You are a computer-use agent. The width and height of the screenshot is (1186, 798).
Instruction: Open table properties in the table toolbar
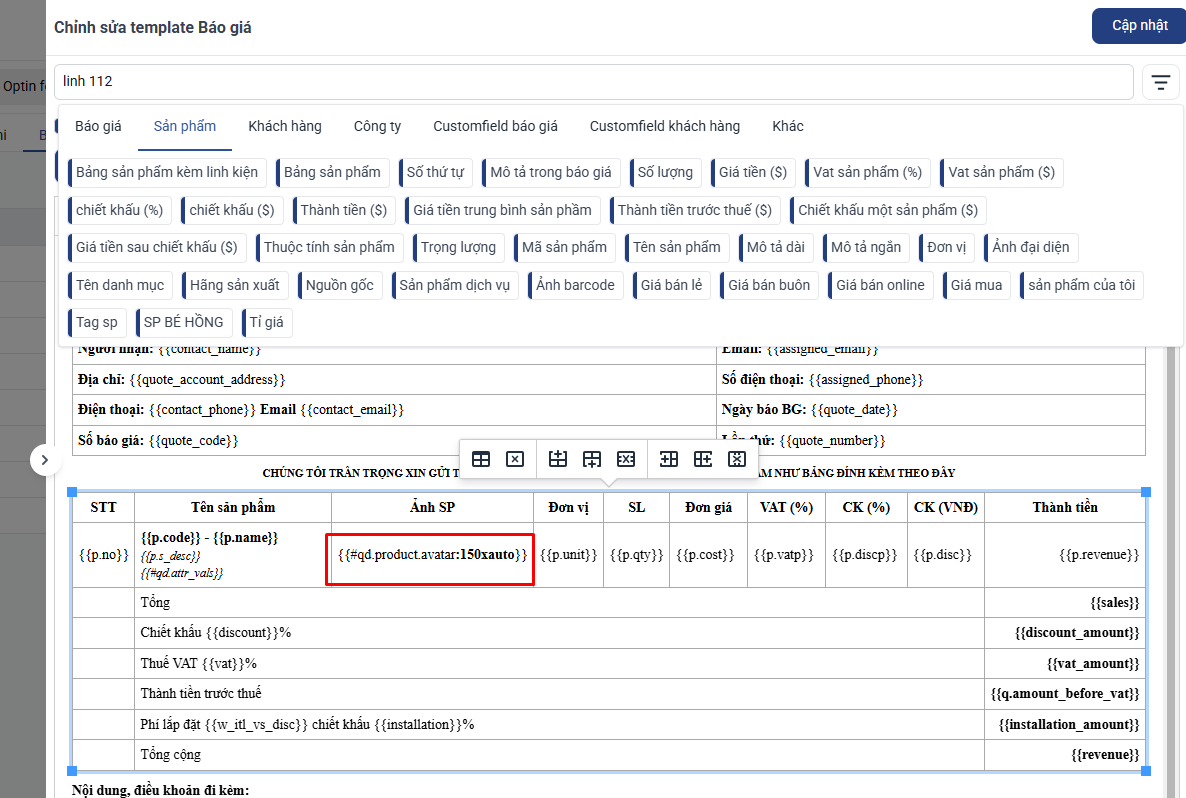tap(481, 459)
